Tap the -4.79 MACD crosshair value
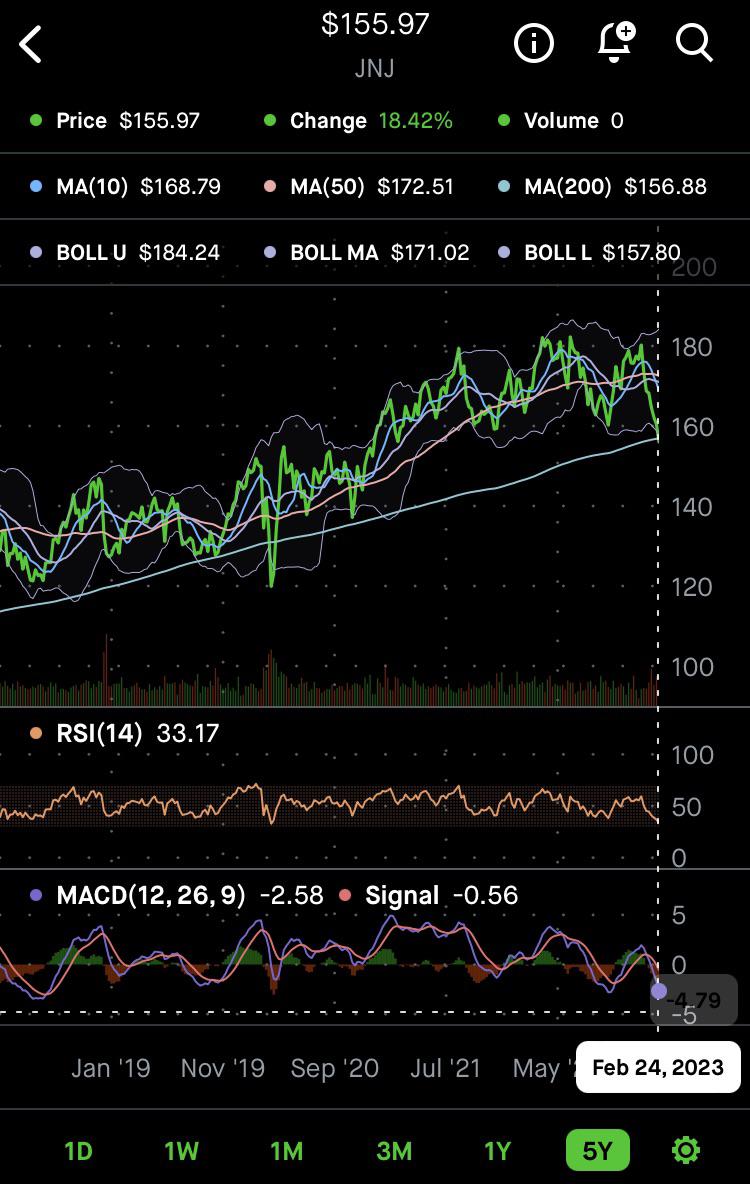This screenshot has width=750, height=1184. tap(694, 1001)
